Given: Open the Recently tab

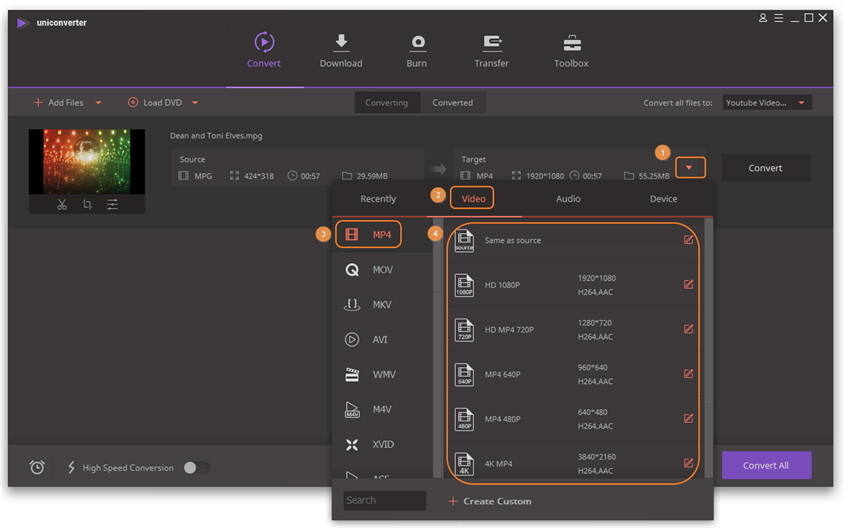Looking at the screenshot, I should tap(378, 199).
